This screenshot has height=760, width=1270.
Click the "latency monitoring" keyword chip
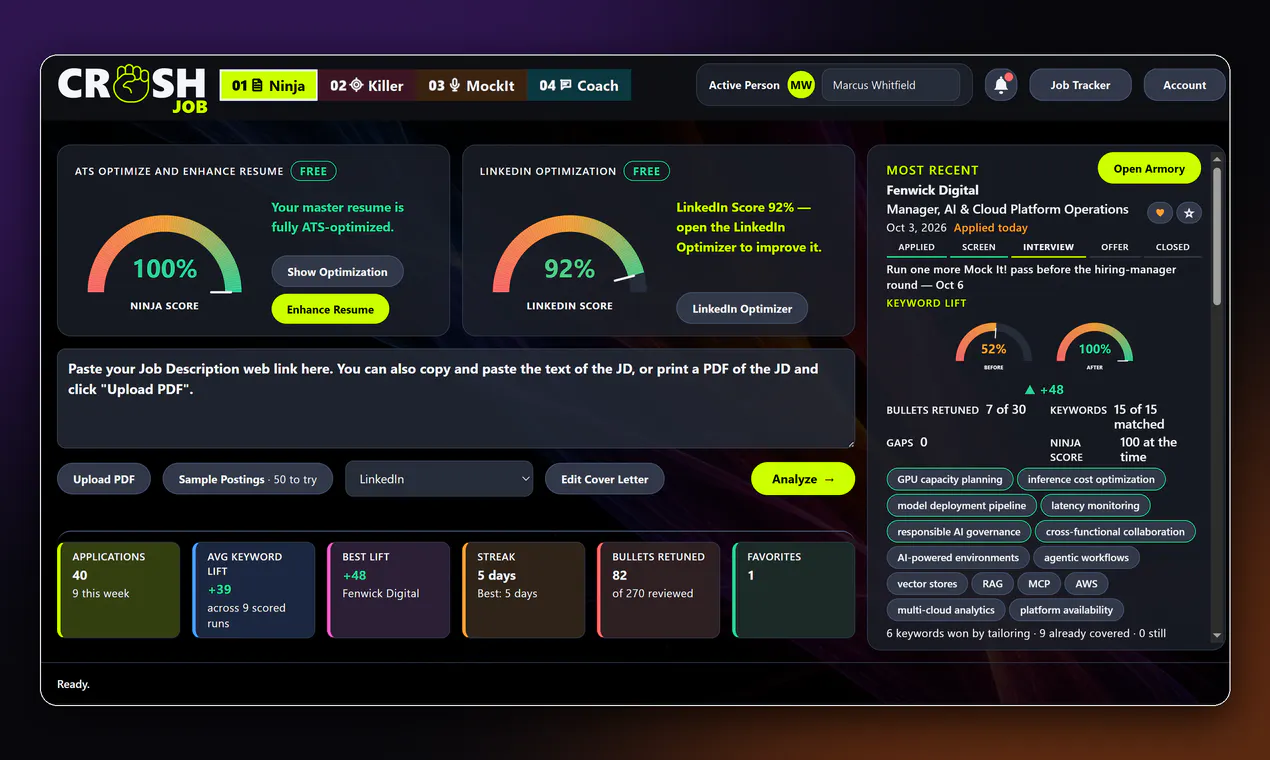tap(1095, 505)
